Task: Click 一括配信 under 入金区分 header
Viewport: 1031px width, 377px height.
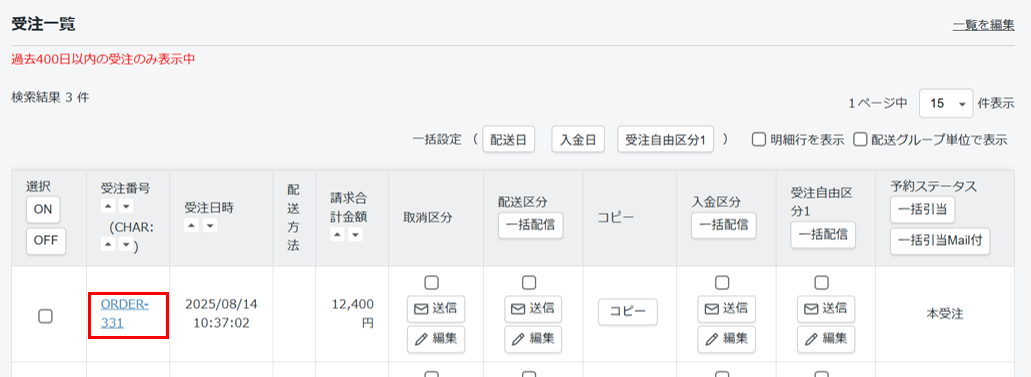Action: [724, 225]
